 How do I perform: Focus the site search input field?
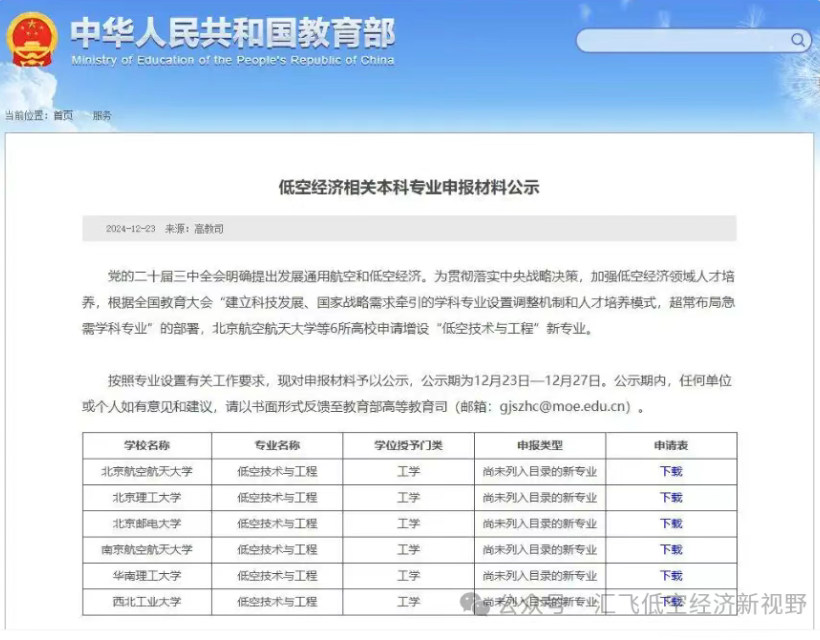[x=682, y=40]
